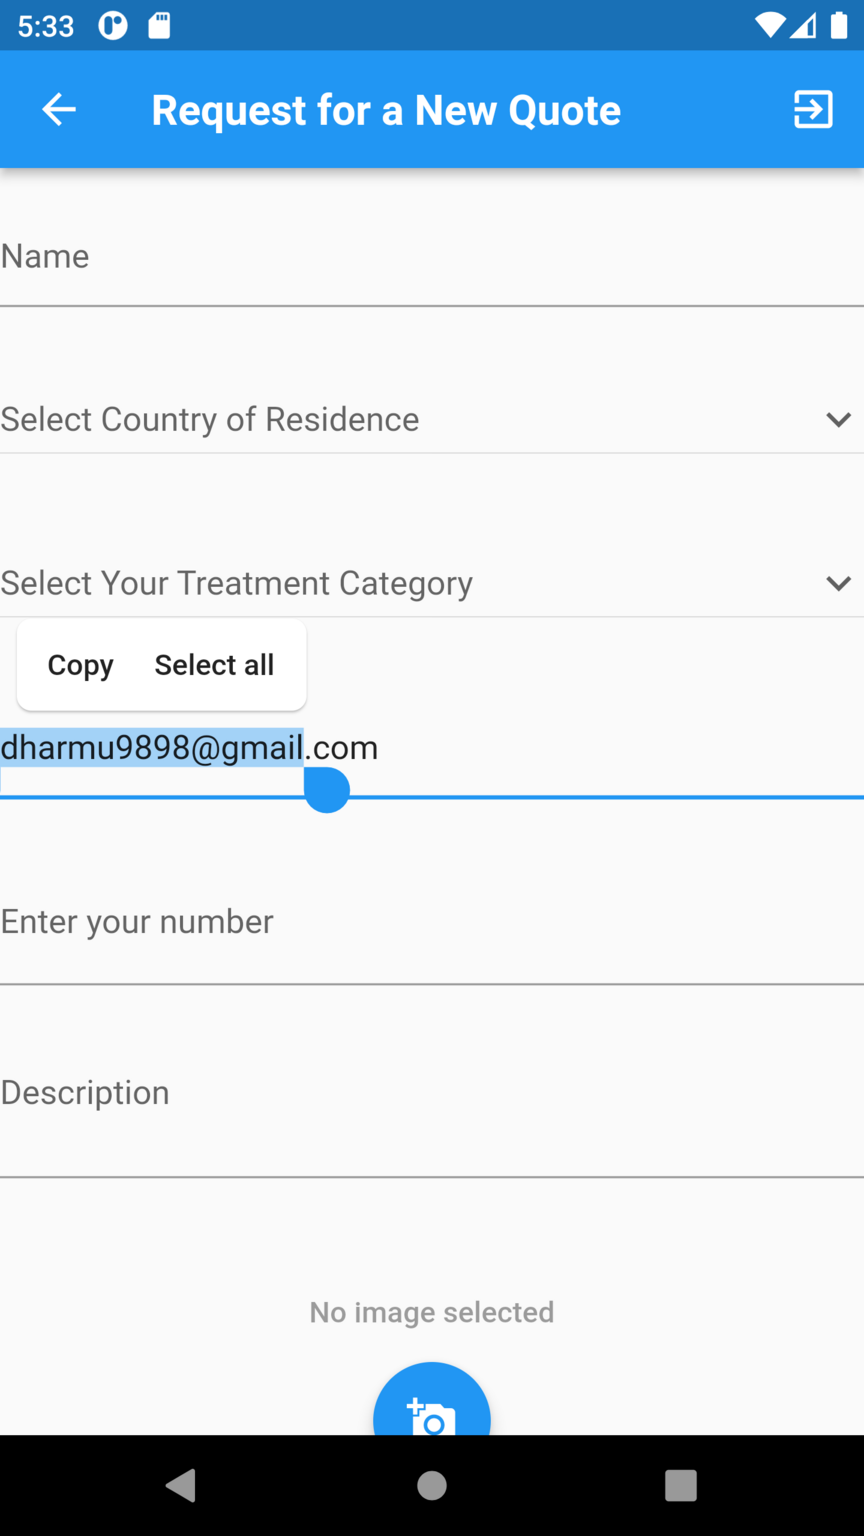Focus the Name input field
This screenshot has height=1536, width=864.
[x=432, y=257]
